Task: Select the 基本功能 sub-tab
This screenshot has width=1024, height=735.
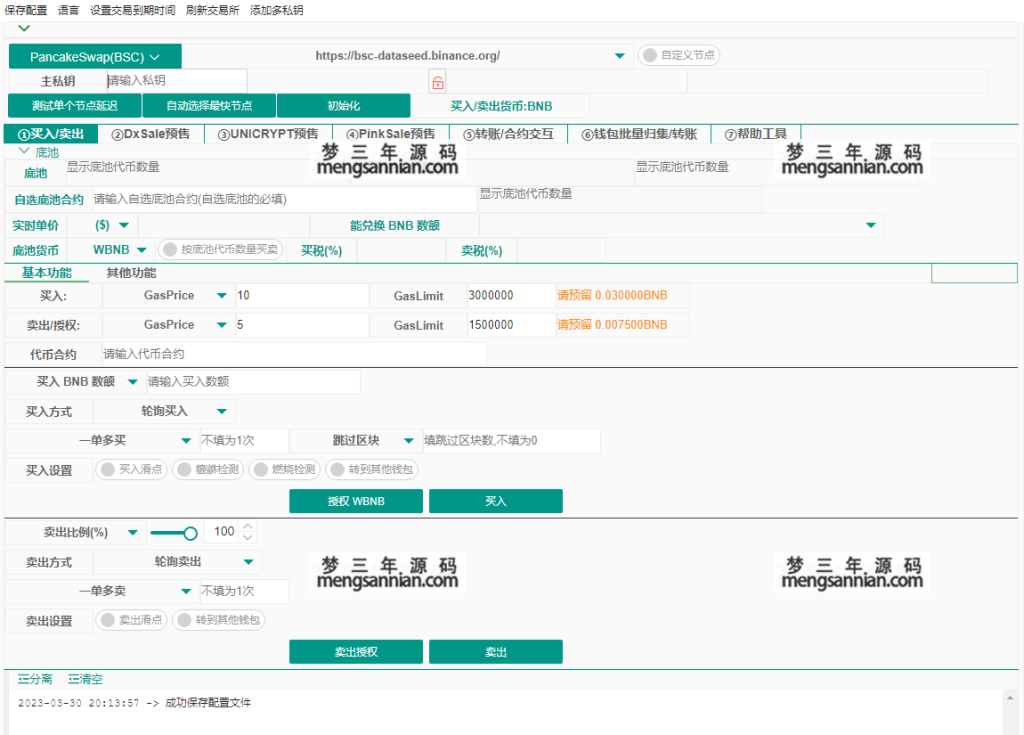Action: pyautogui.click(x=46, y=272)
